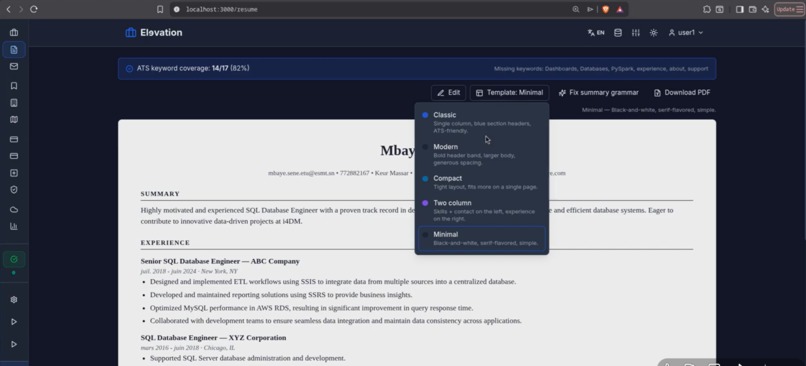The height and width of the screenshot is (366, 806).
Task: Collapse the Template: Minimal dropdown
Action: [509, 93]
